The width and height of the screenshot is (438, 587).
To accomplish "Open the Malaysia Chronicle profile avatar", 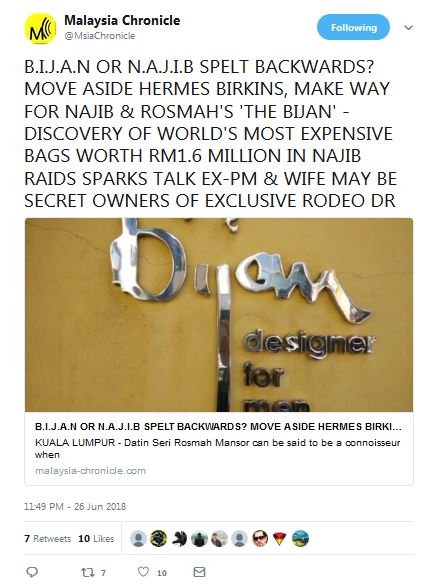I will pyautogui.click(x=40, y=28).
